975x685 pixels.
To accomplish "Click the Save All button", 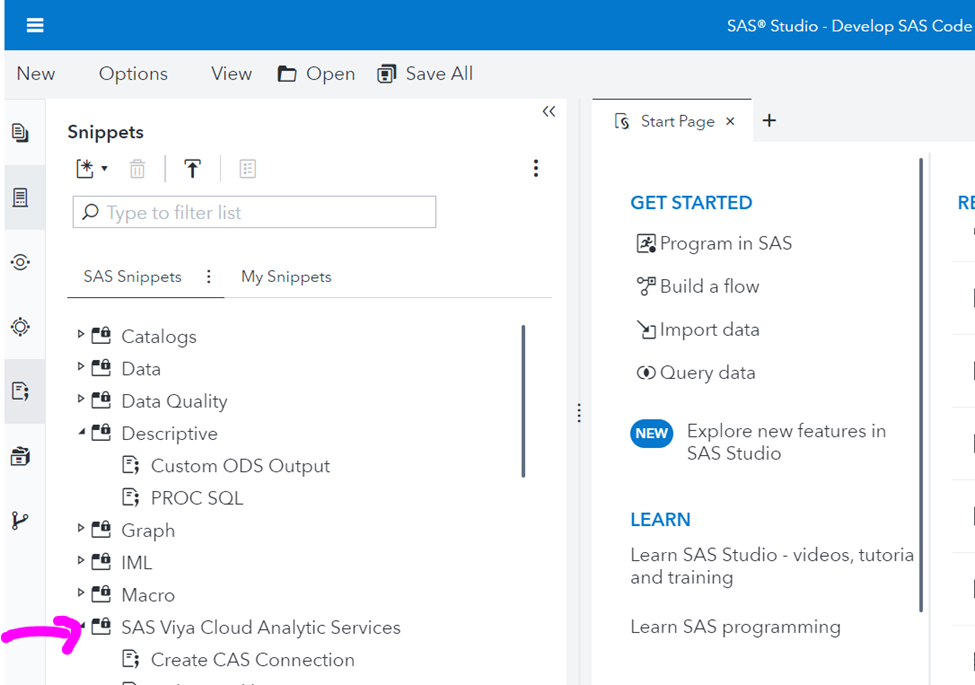I will (x=425, y=74).
